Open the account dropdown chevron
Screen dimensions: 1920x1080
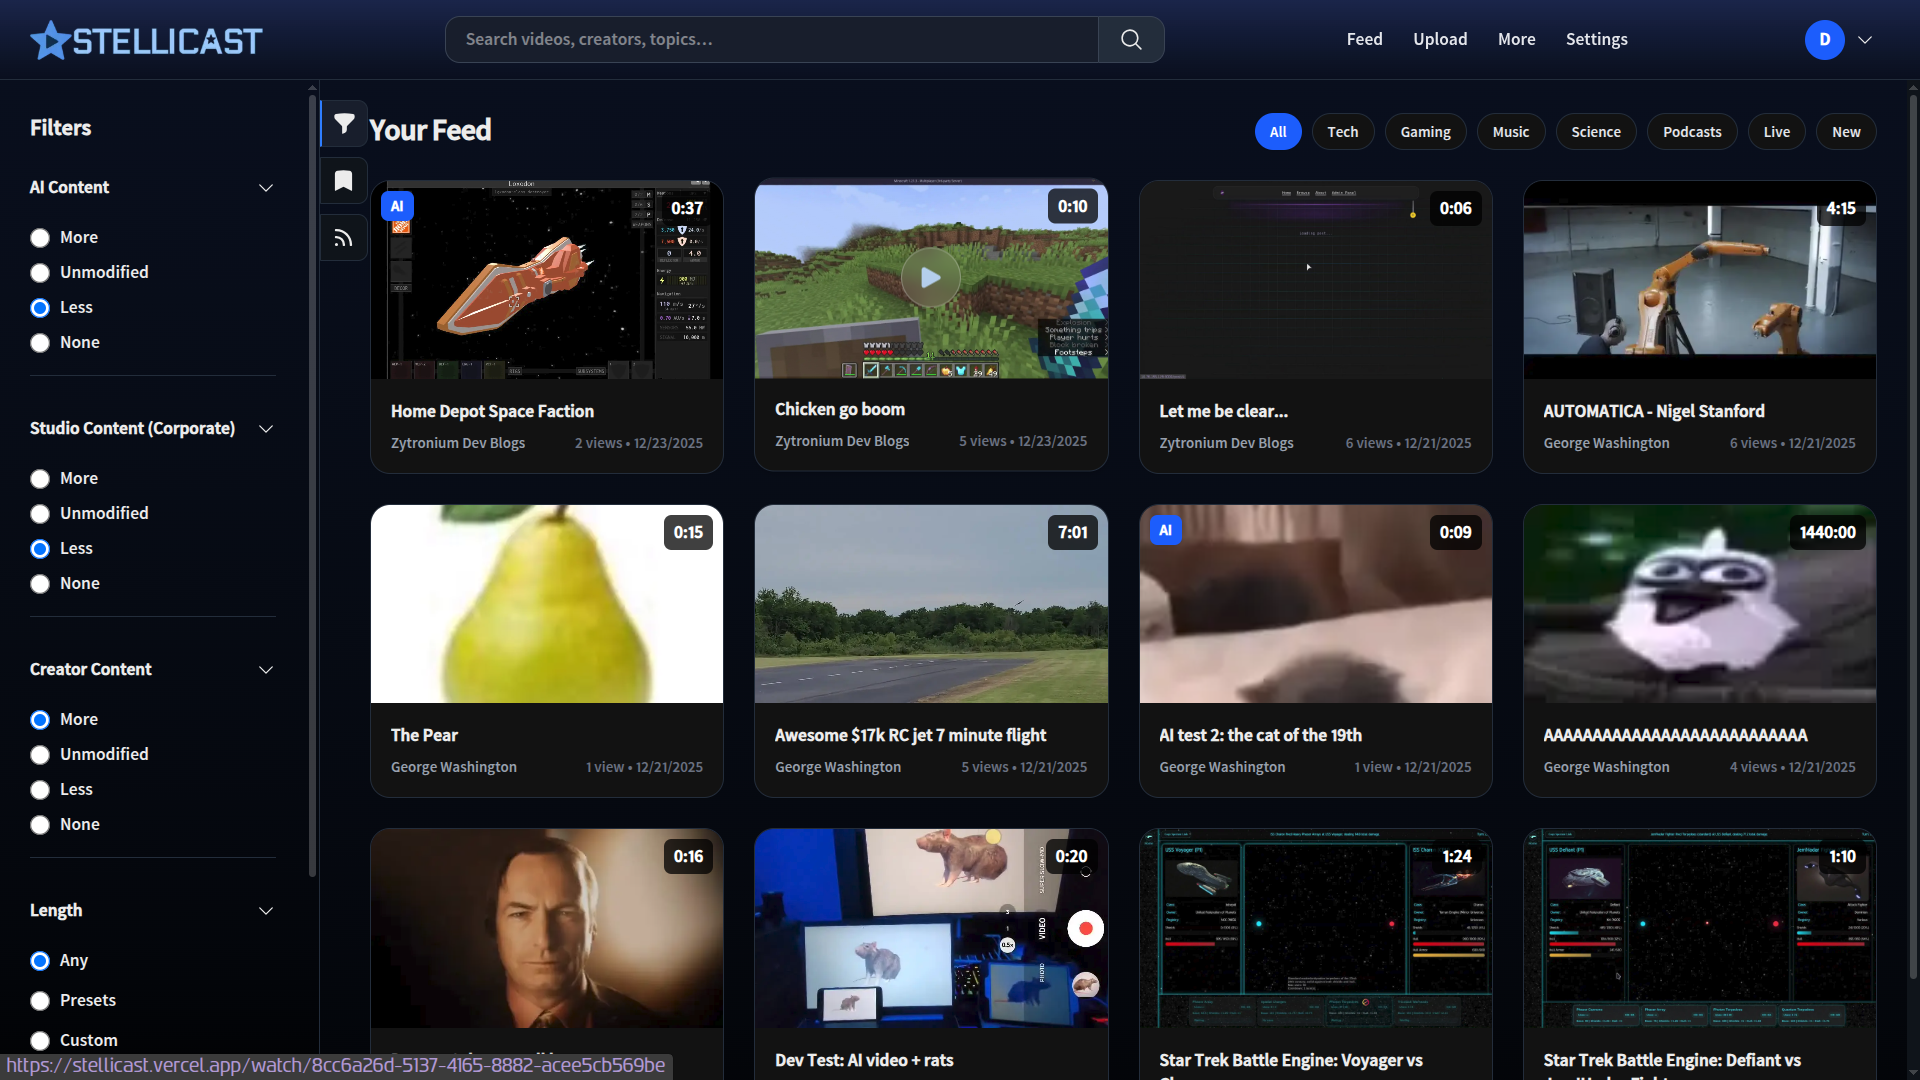click(1865, 40)
